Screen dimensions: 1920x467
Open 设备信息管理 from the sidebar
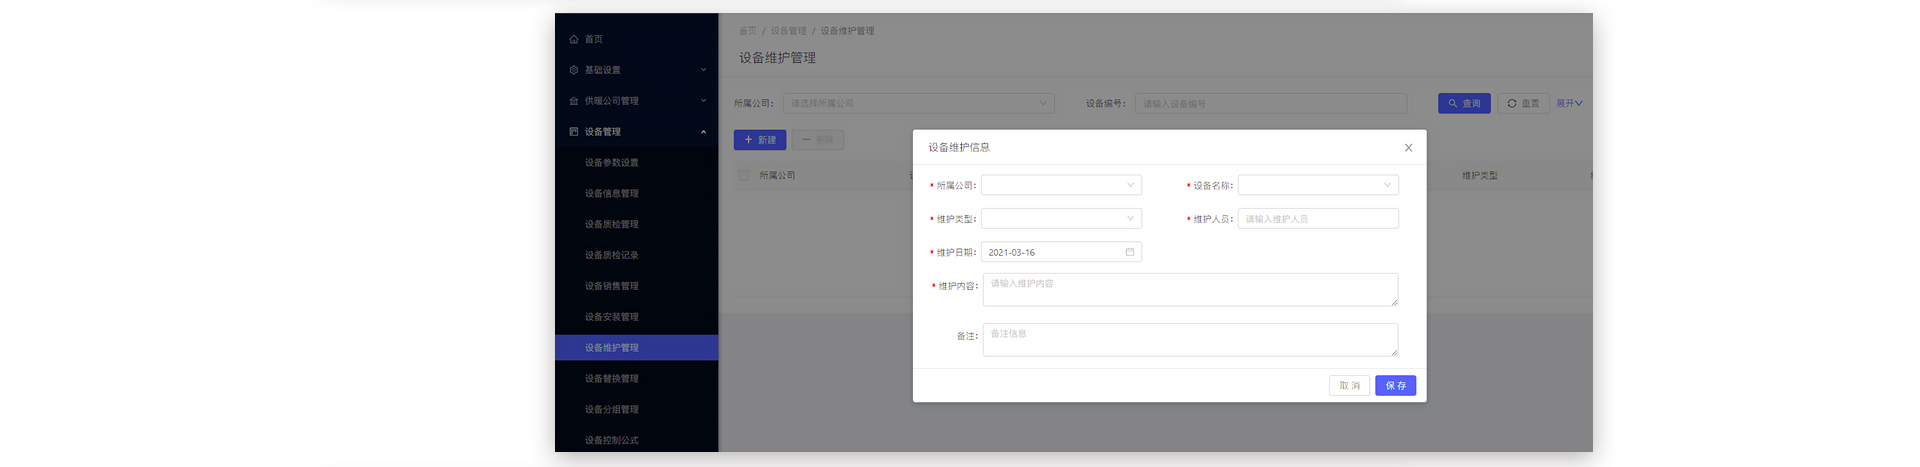coord(611,194)
